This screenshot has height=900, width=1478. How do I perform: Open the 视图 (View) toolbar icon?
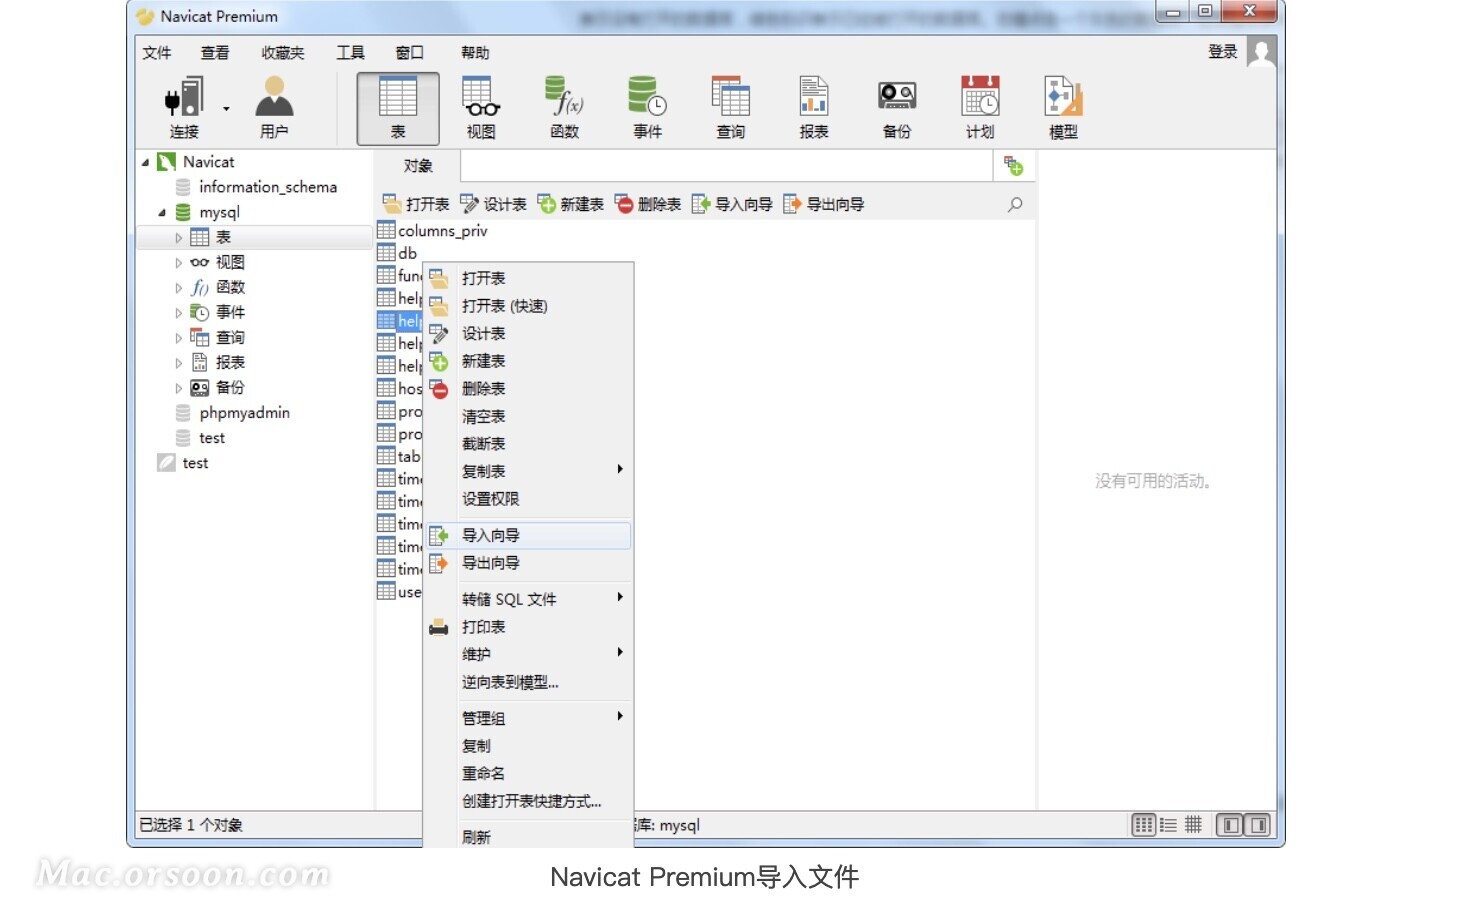(x=481, y=107)
